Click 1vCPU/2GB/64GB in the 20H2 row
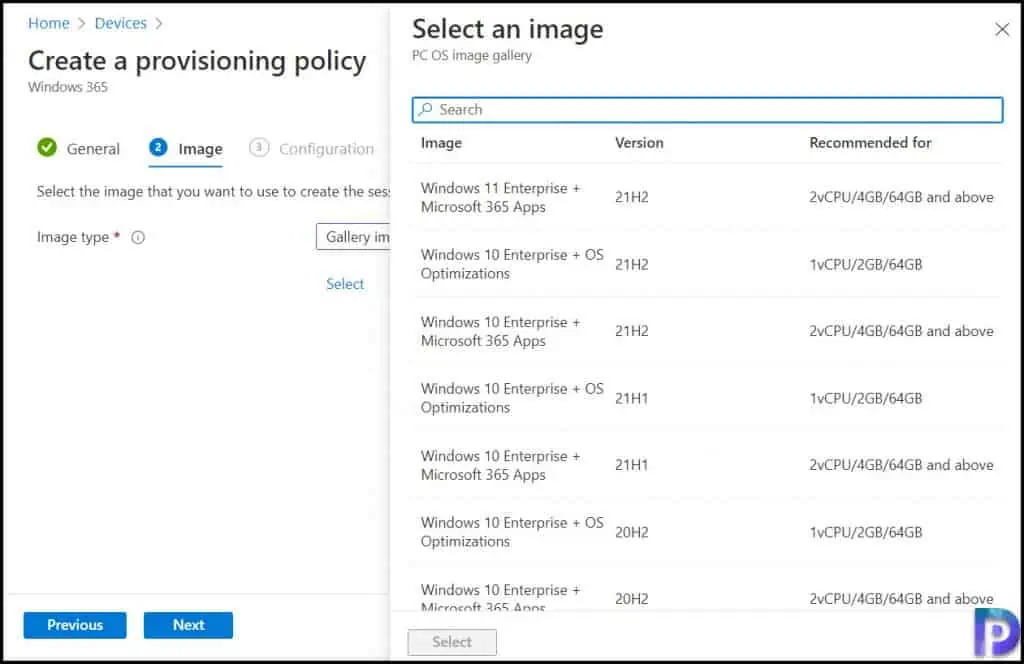Viewport: 1024px width, 664px height. [866, 532]
